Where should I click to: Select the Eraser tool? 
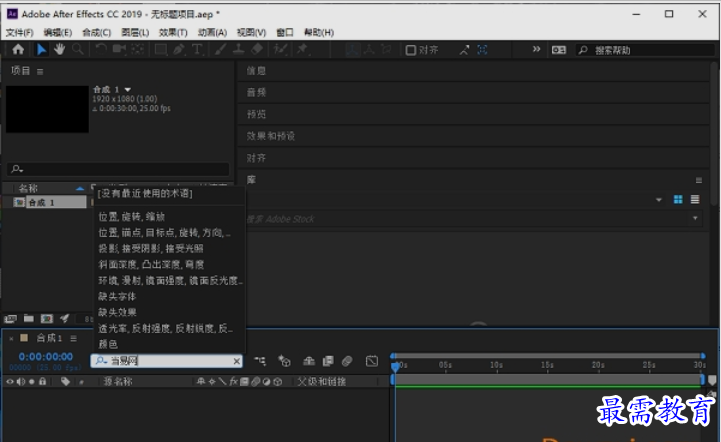[257, 49]
